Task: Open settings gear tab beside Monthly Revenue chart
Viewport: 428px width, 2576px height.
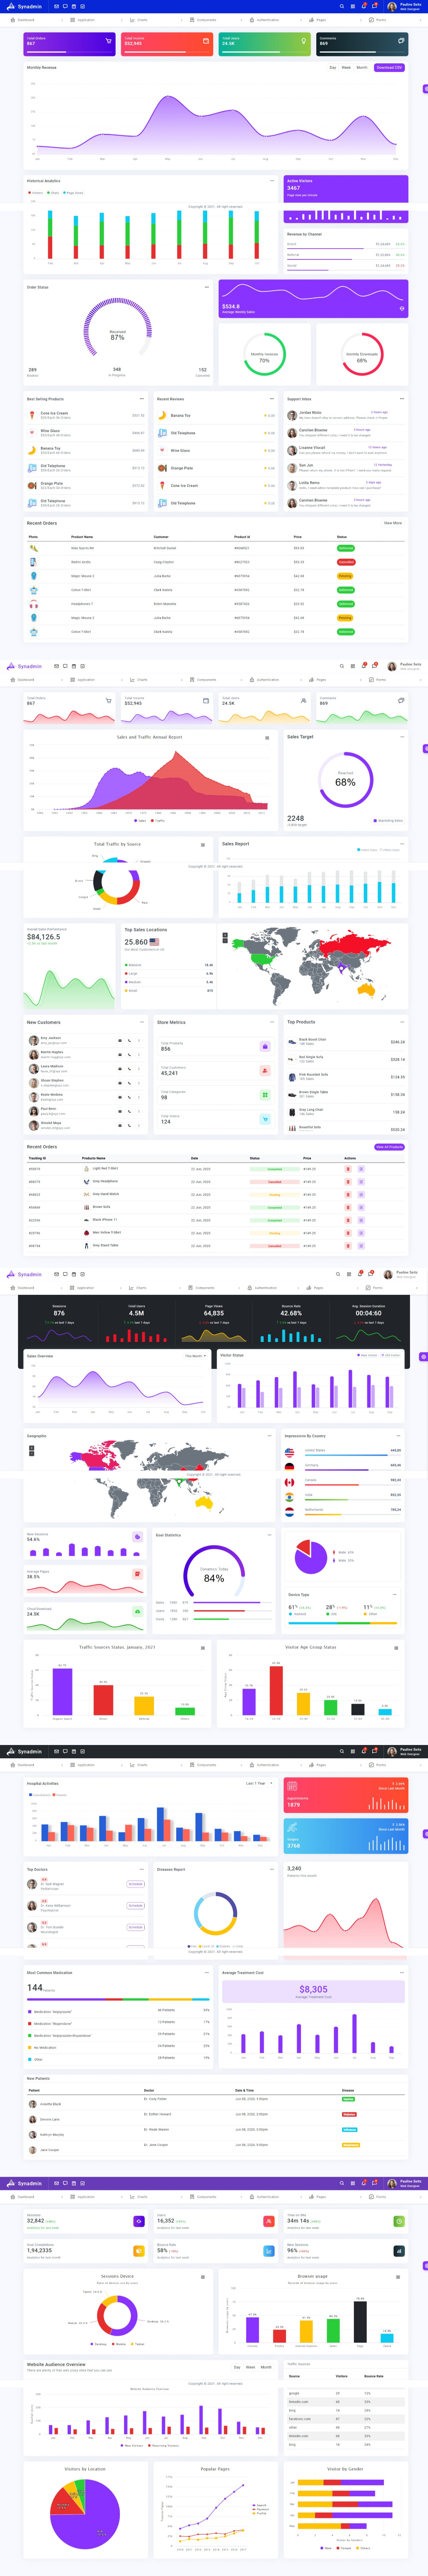Action: pos(425,89)
